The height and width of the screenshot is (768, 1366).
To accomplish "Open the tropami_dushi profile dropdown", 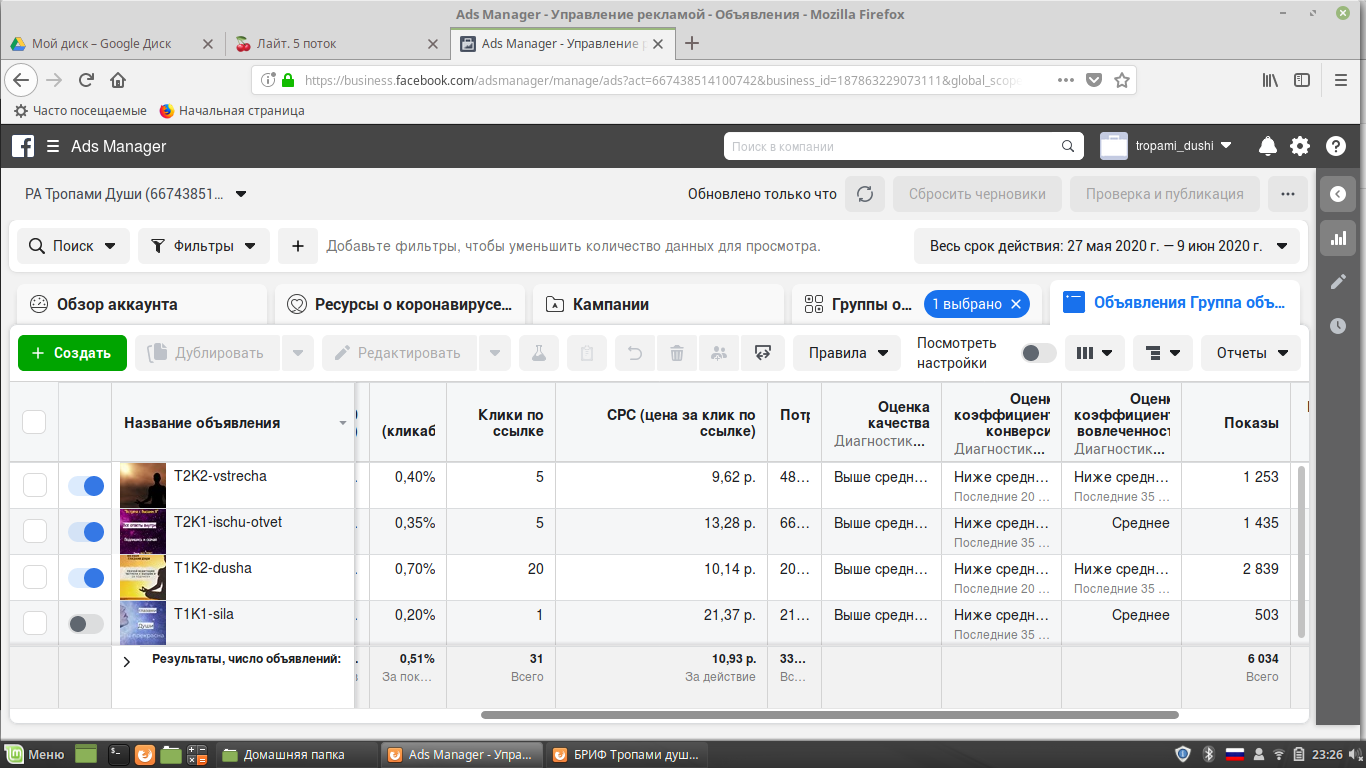I will 1166,146.
